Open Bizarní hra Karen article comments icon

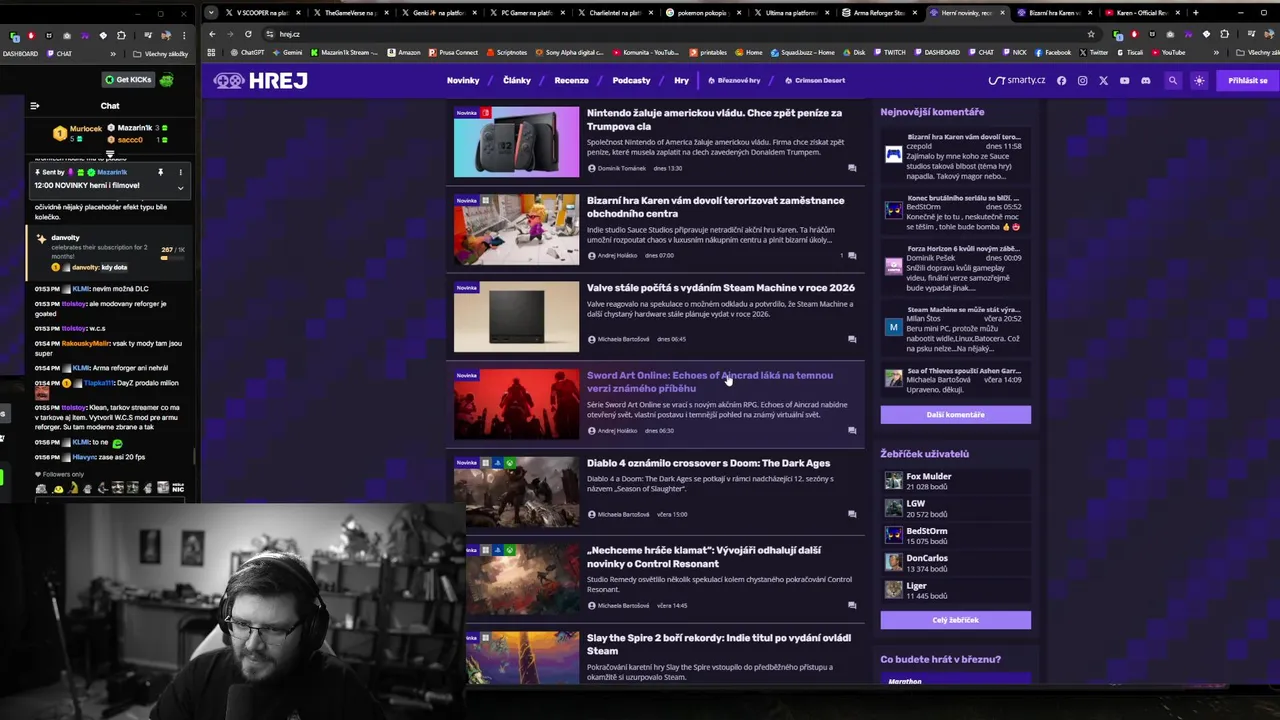click(x=852, y=256)
